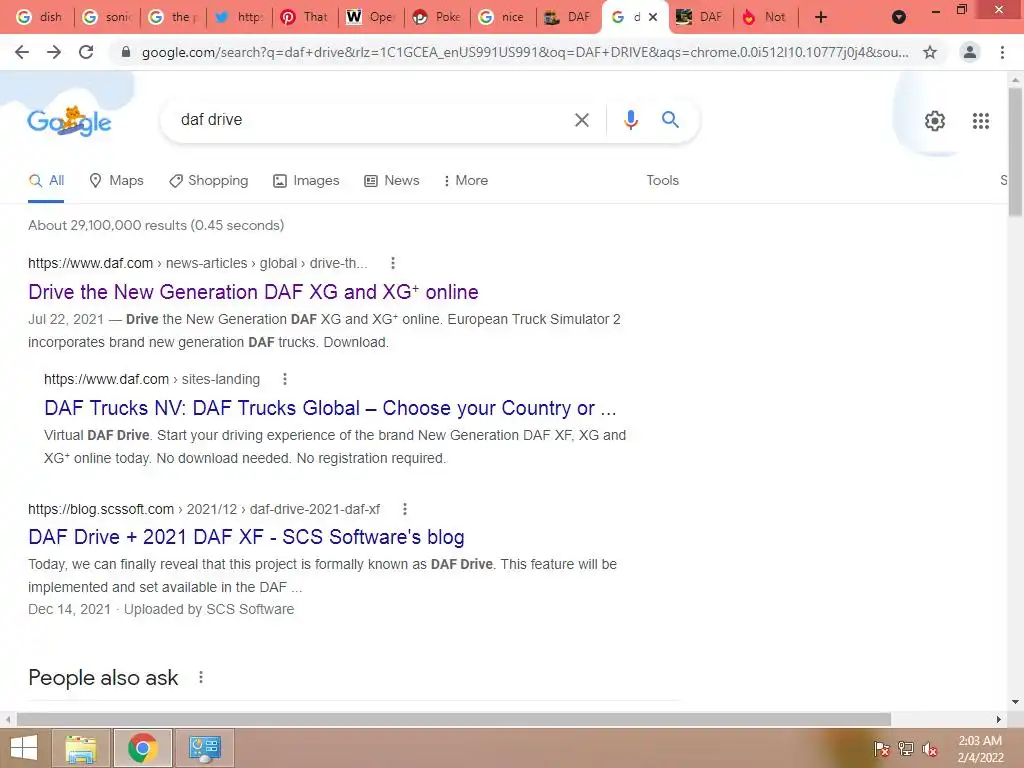Open Google settings gear icon
Screen dimensions: 1024x768
(x=935, y=121)
